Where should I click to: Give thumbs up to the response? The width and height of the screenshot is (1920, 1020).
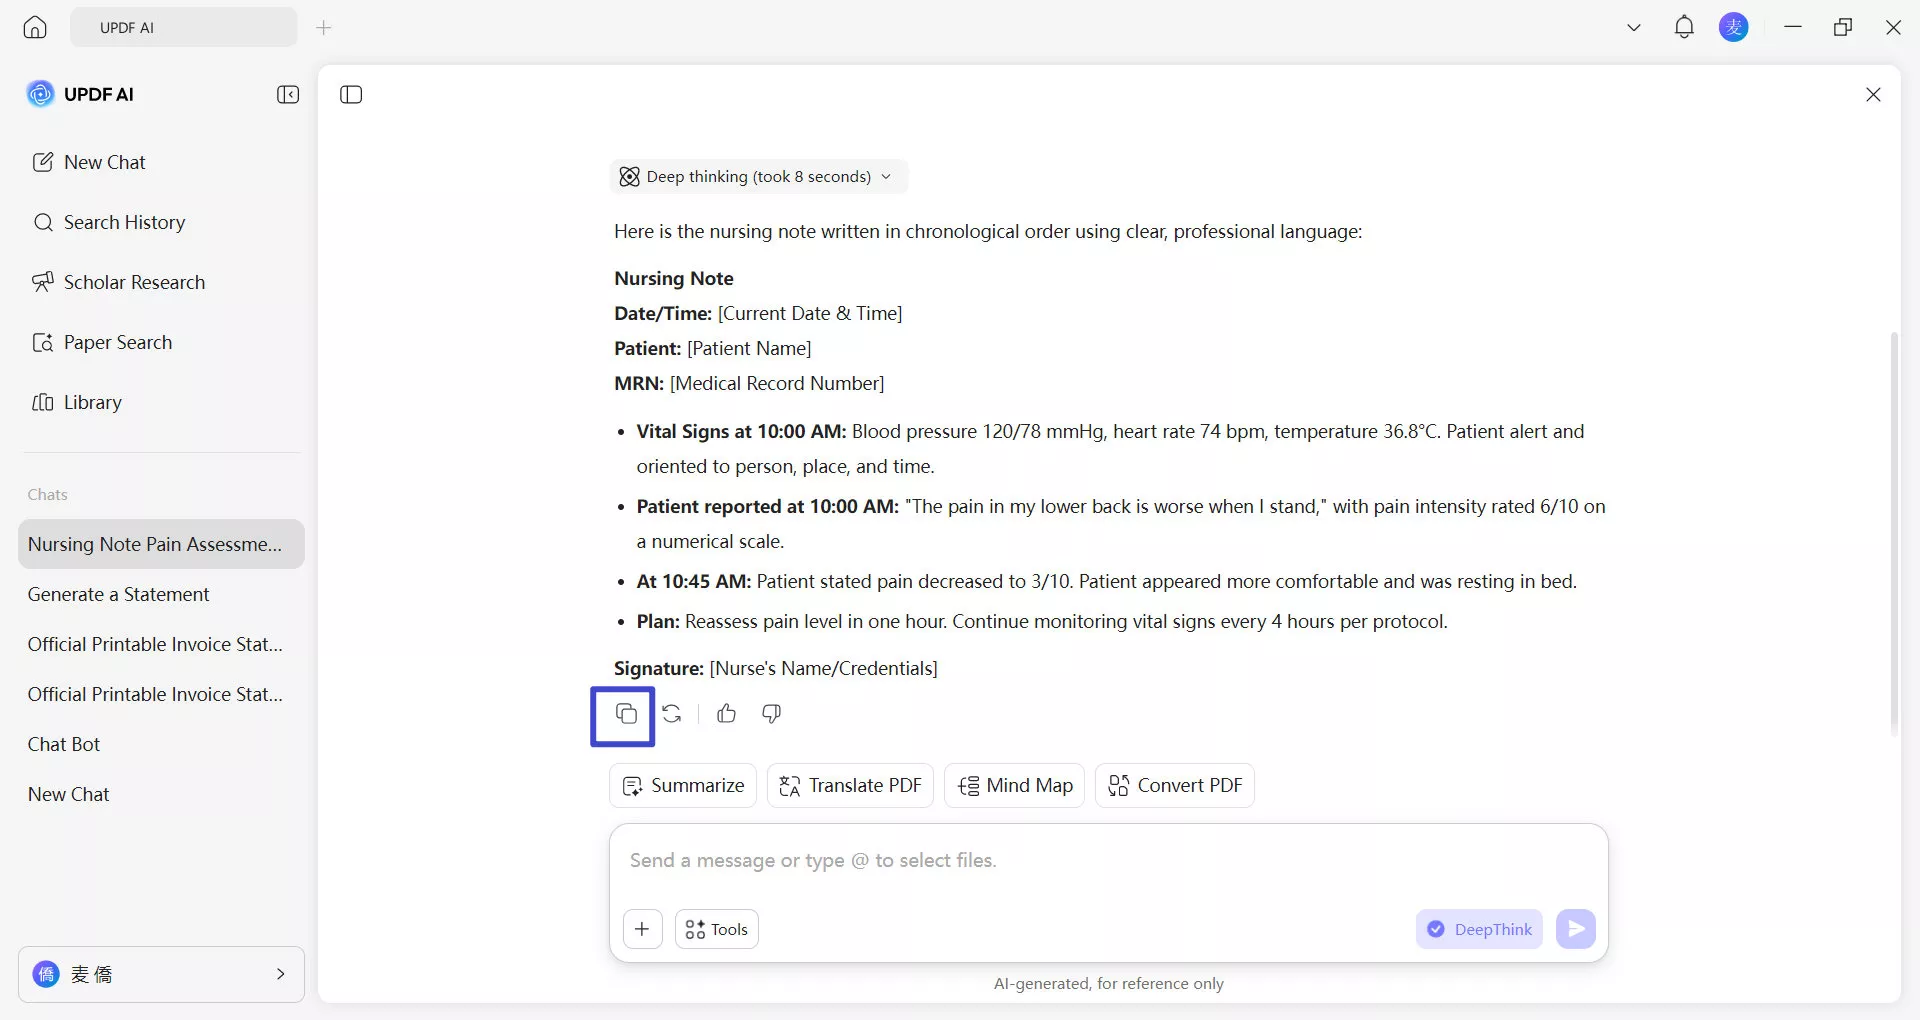pos(726,714)
